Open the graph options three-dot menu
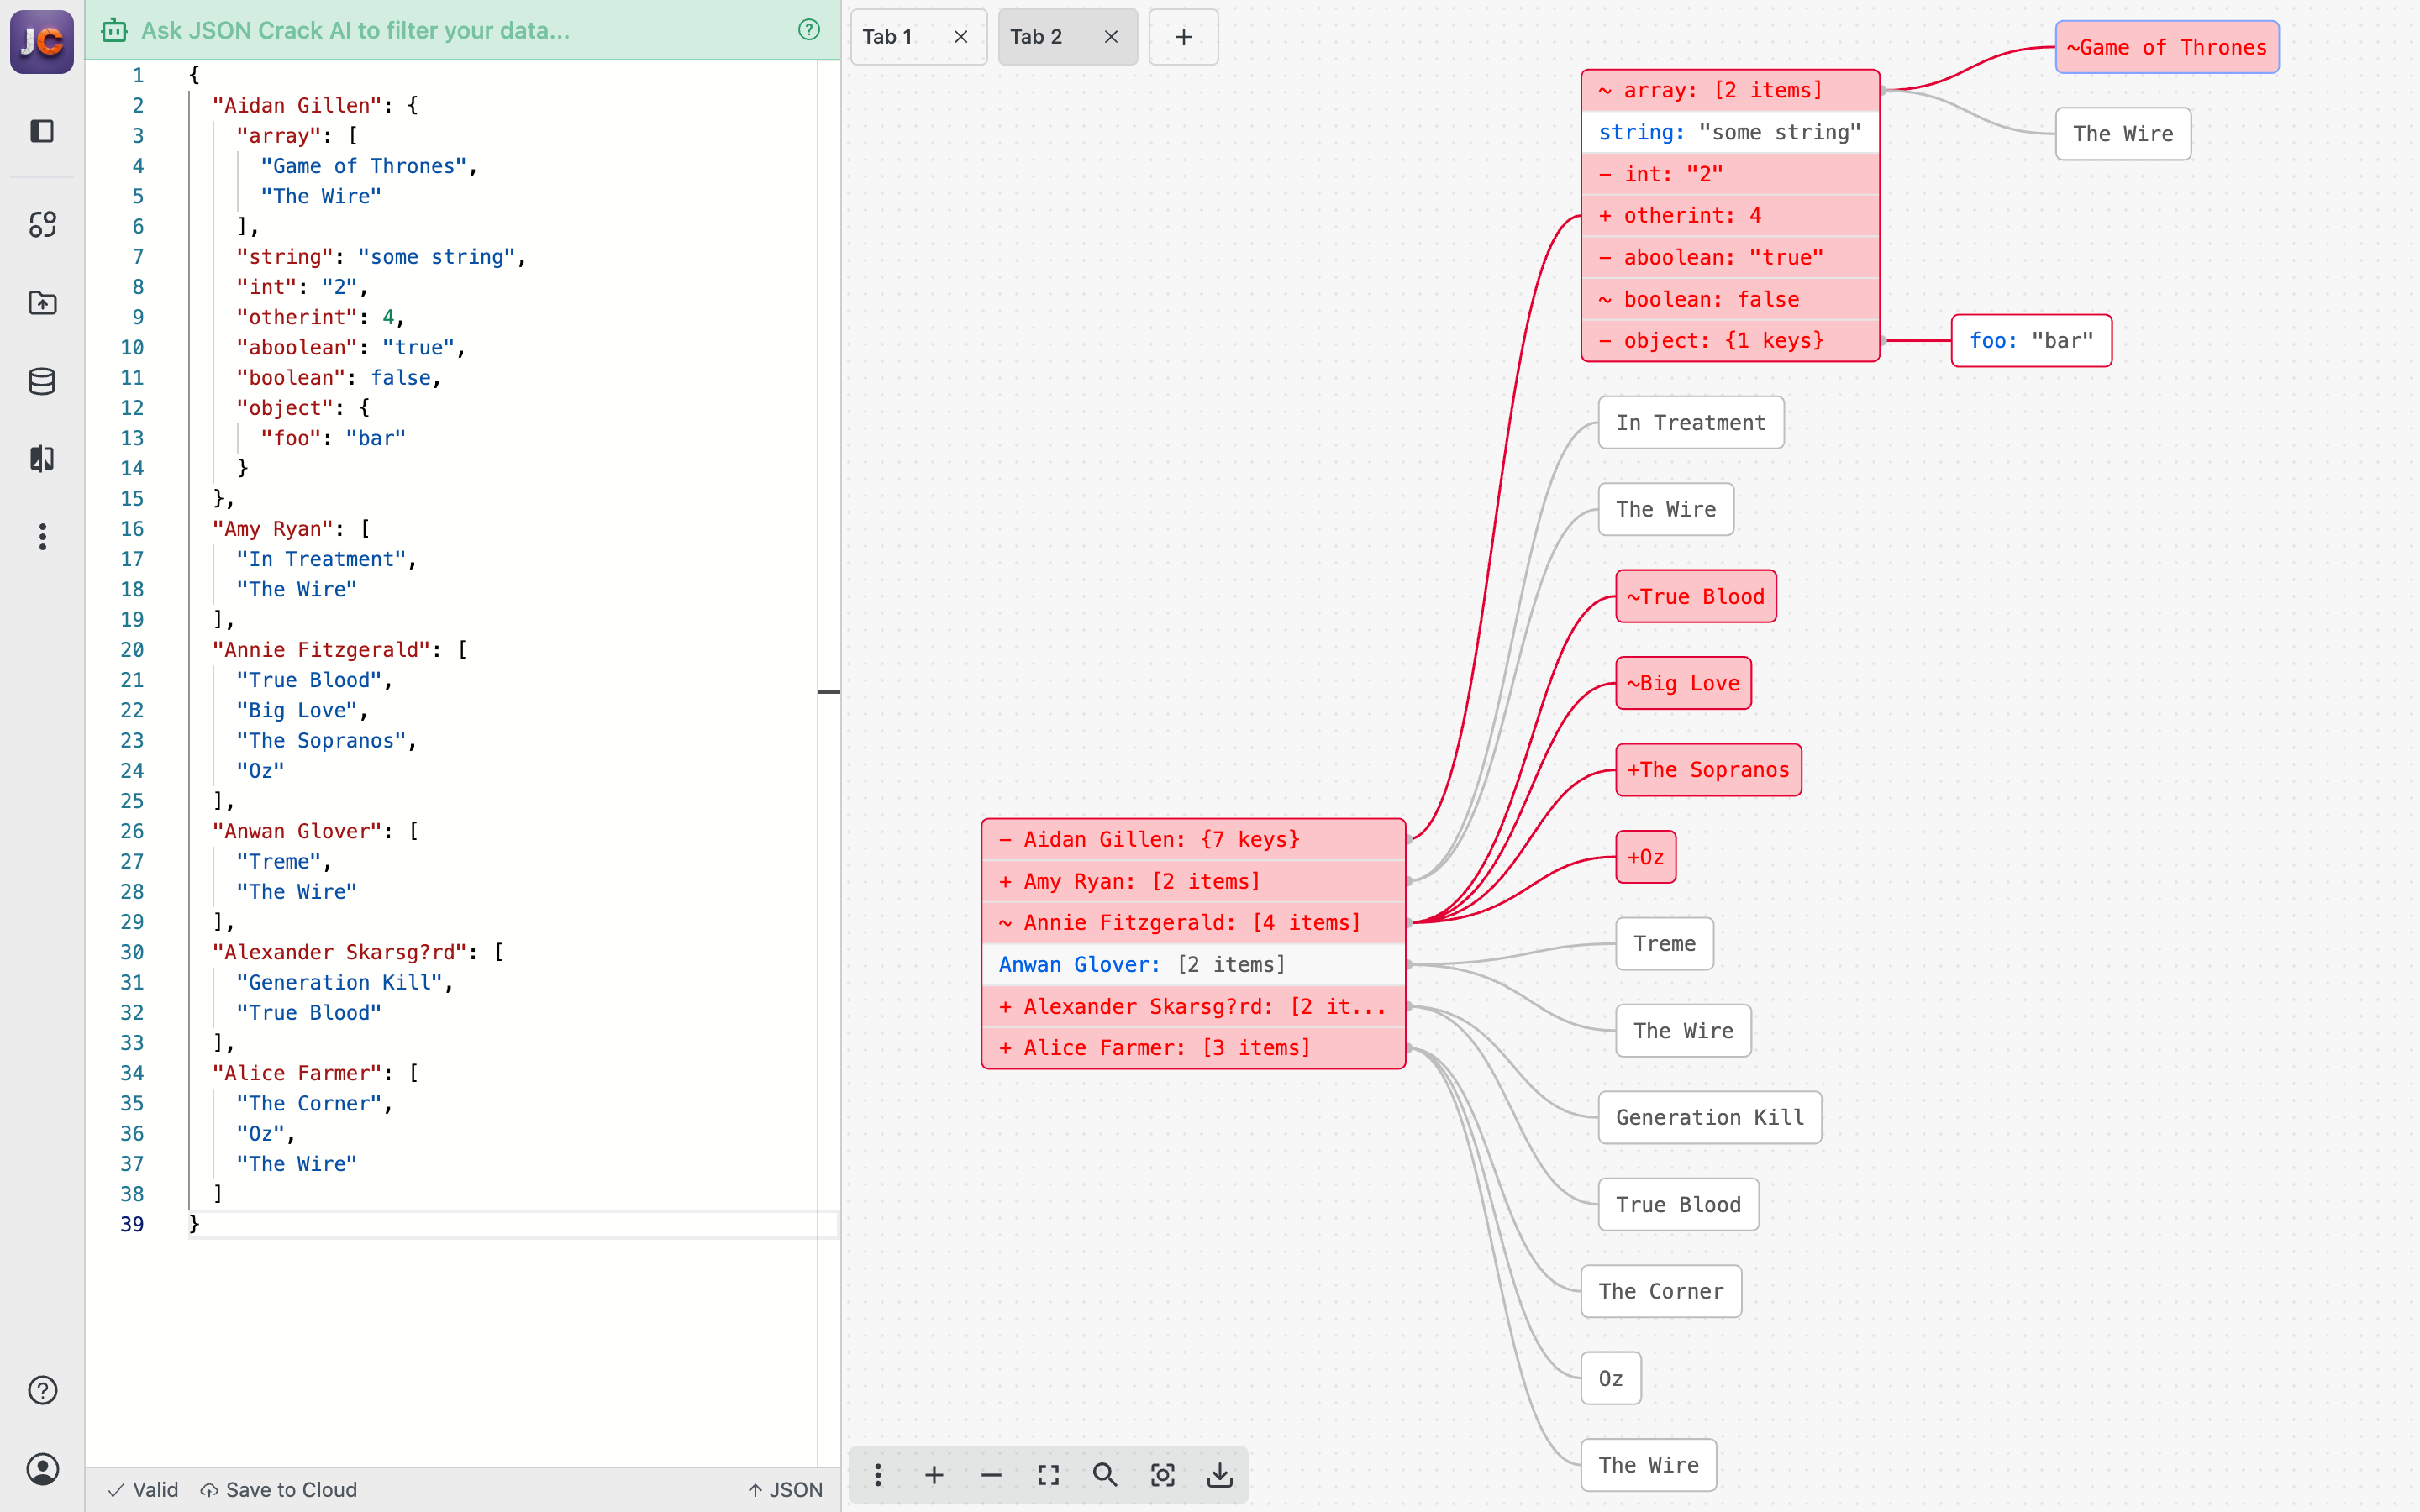Viewport: 2420px width, 1512px height. click(x=878, y=1474)
